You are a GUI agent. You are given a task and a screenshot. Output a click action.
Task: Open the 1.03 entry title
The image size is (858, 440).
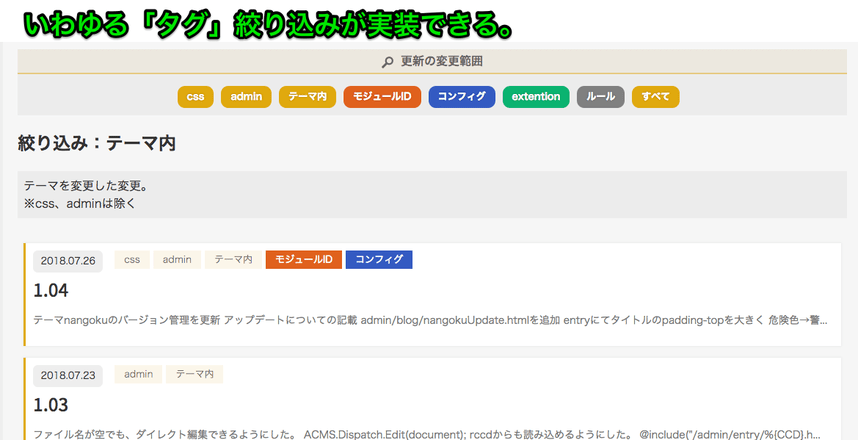pos(51,405)
